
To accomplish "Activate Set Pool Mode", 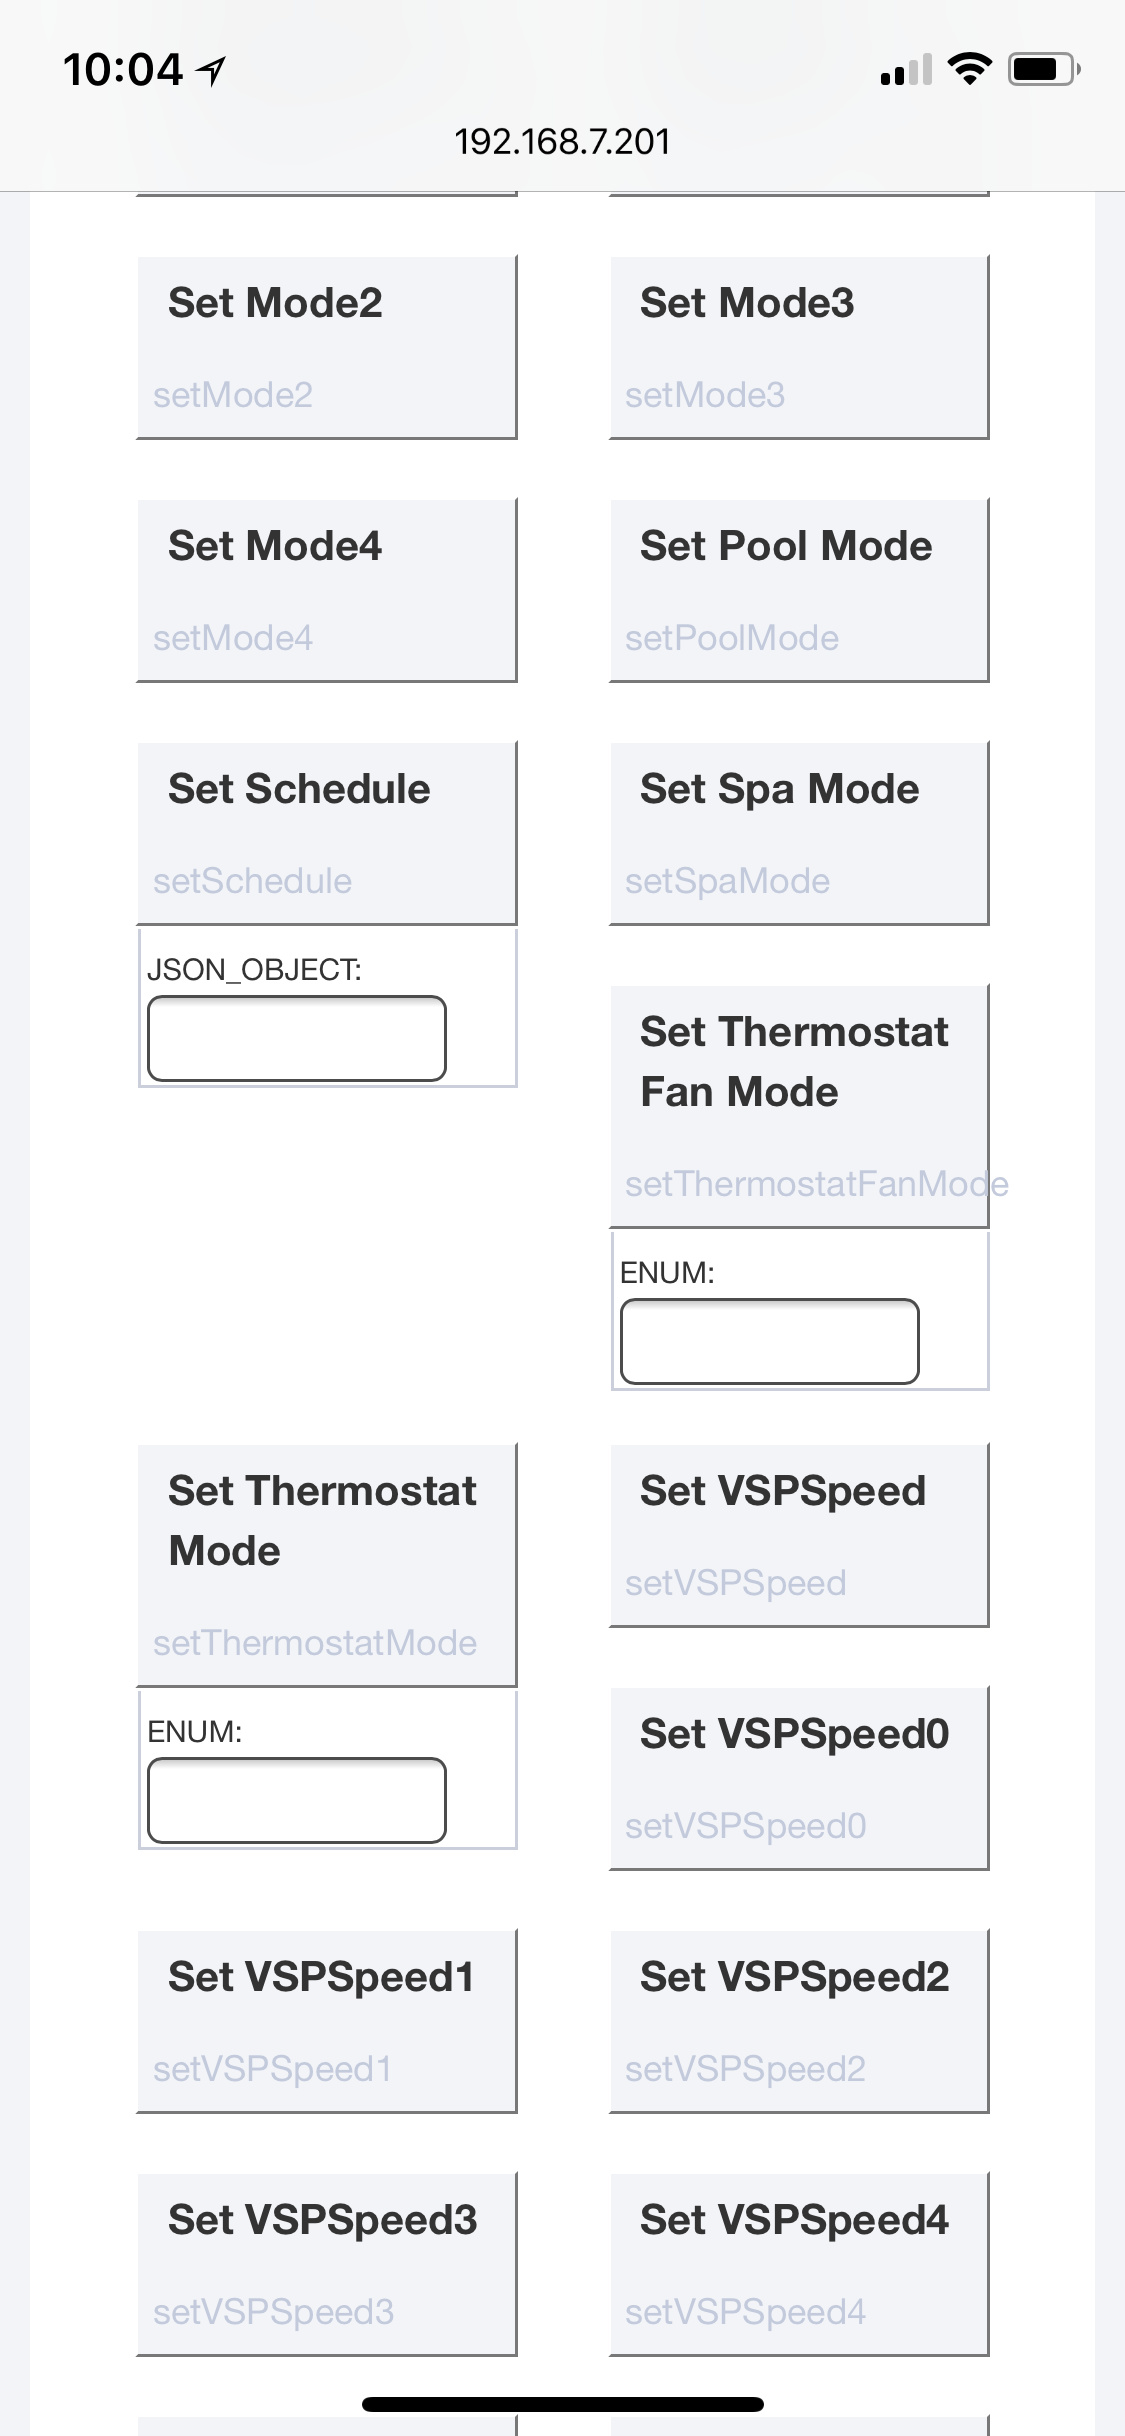I will (798, 590).
